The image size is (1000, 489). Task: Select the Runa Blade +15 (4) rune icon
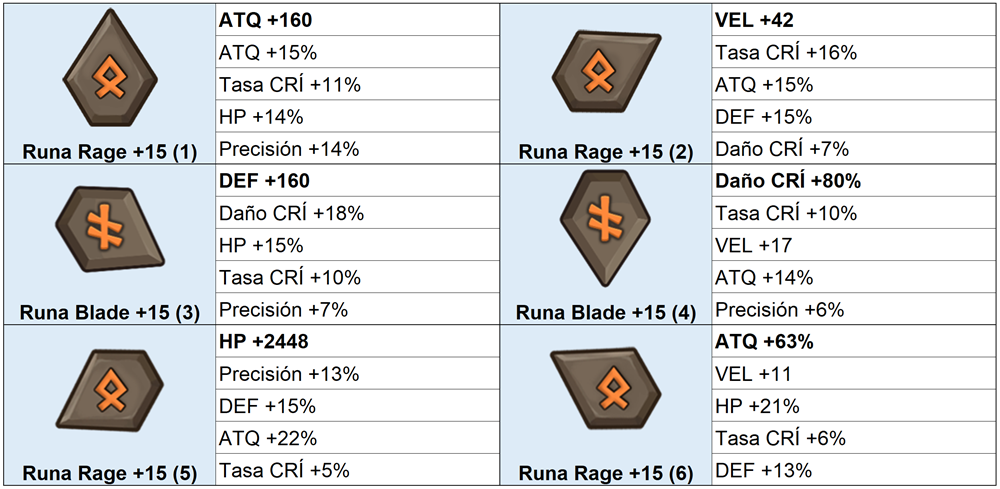click(607, 228)
